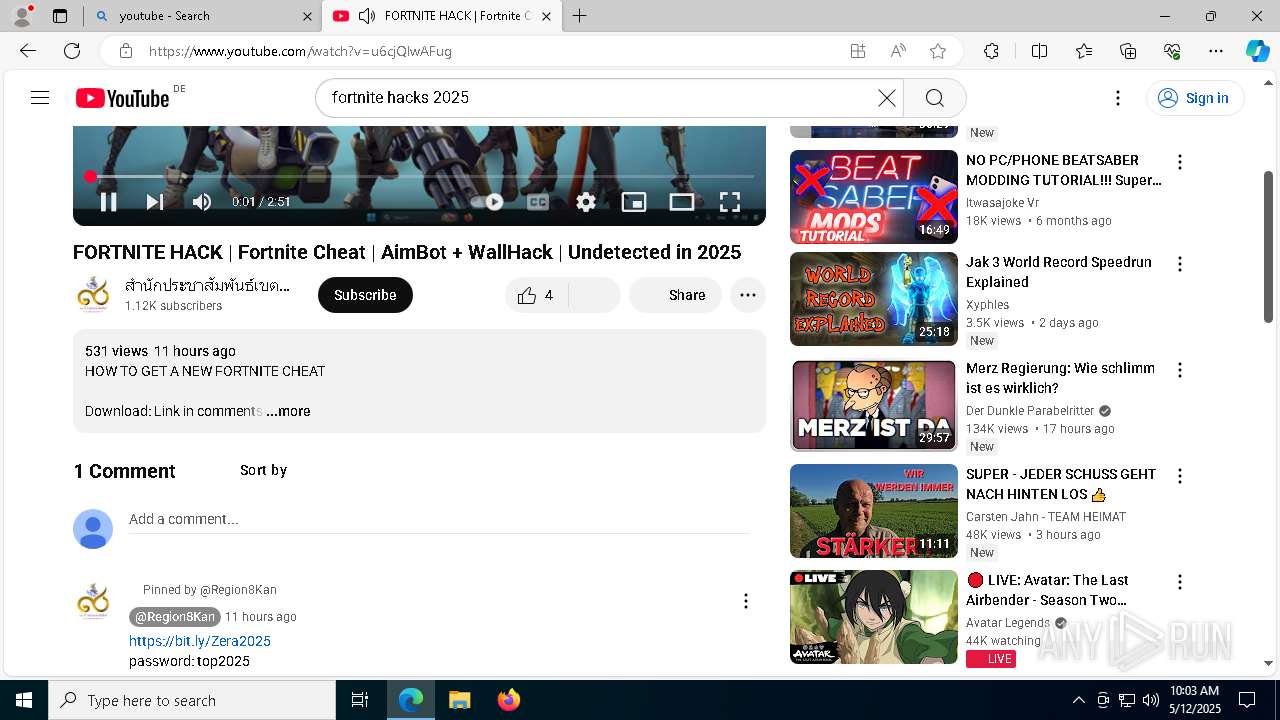Open video player settings gear
Image resolution: width=1280 pixels, height=720 pixels.
click(x=586, y=202)
